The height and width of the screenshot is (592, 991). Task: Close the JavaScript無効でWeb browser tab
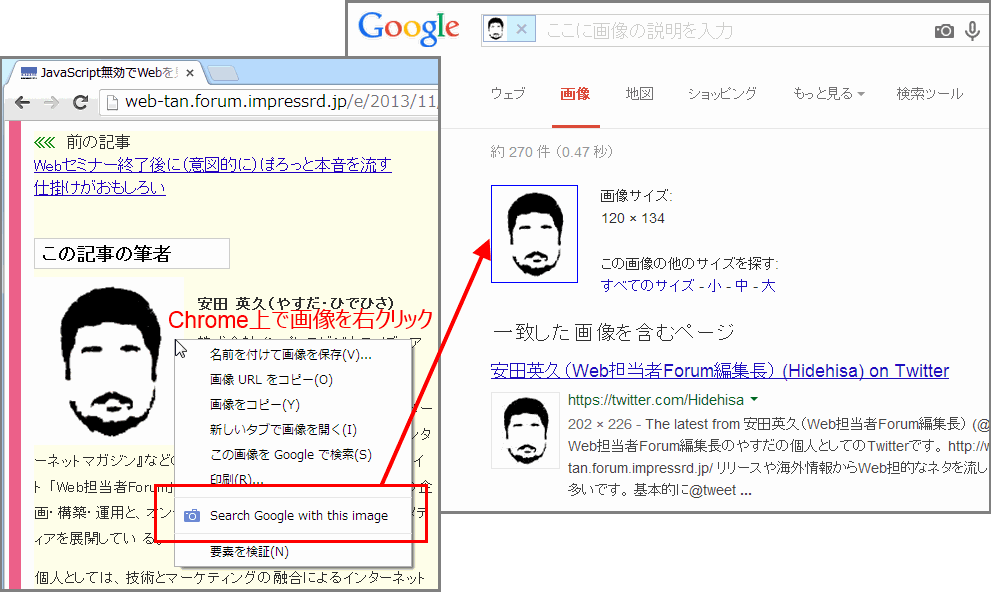190,72
